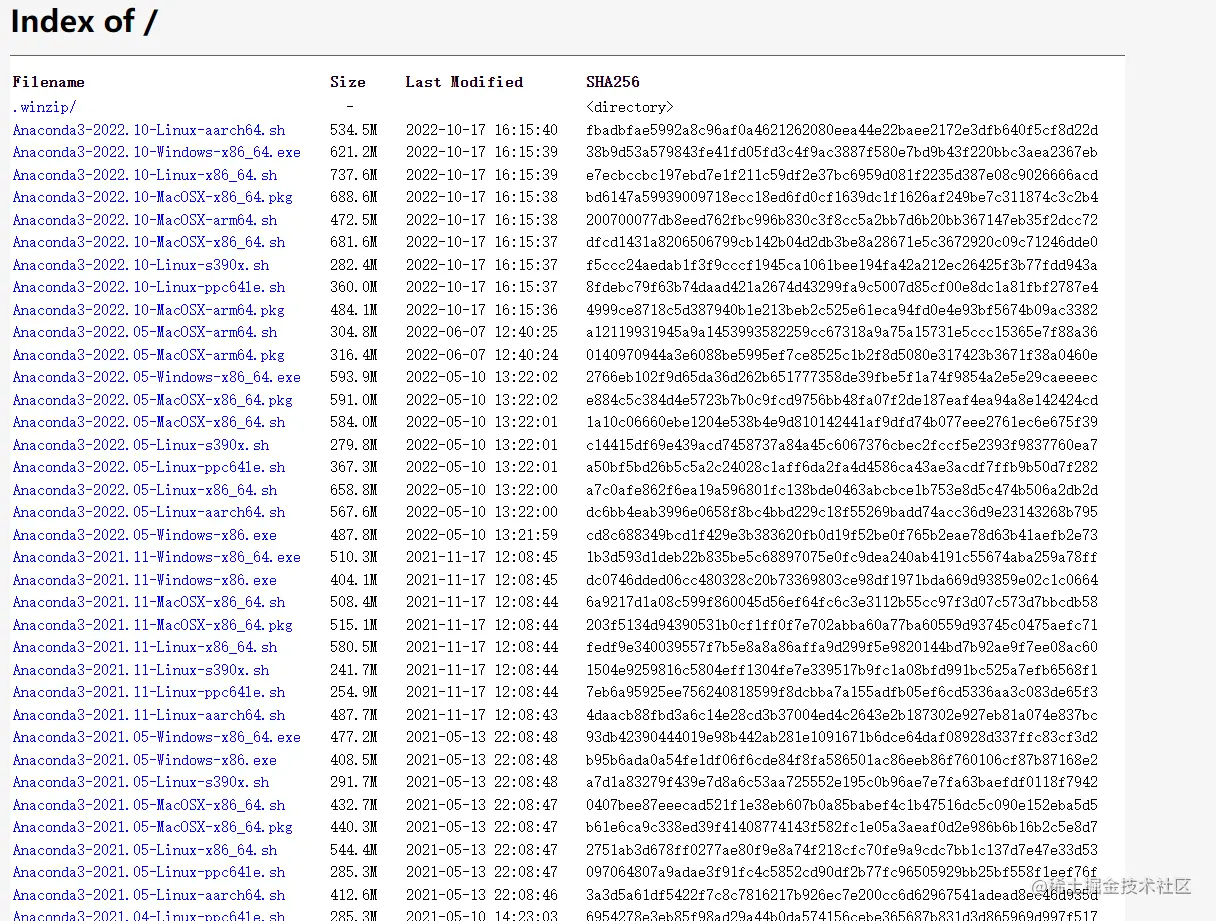Download Anaconda3-2022.10-MacOSX-x86_64.pkg
The image size is (1216, 921).
click(153, 197)
